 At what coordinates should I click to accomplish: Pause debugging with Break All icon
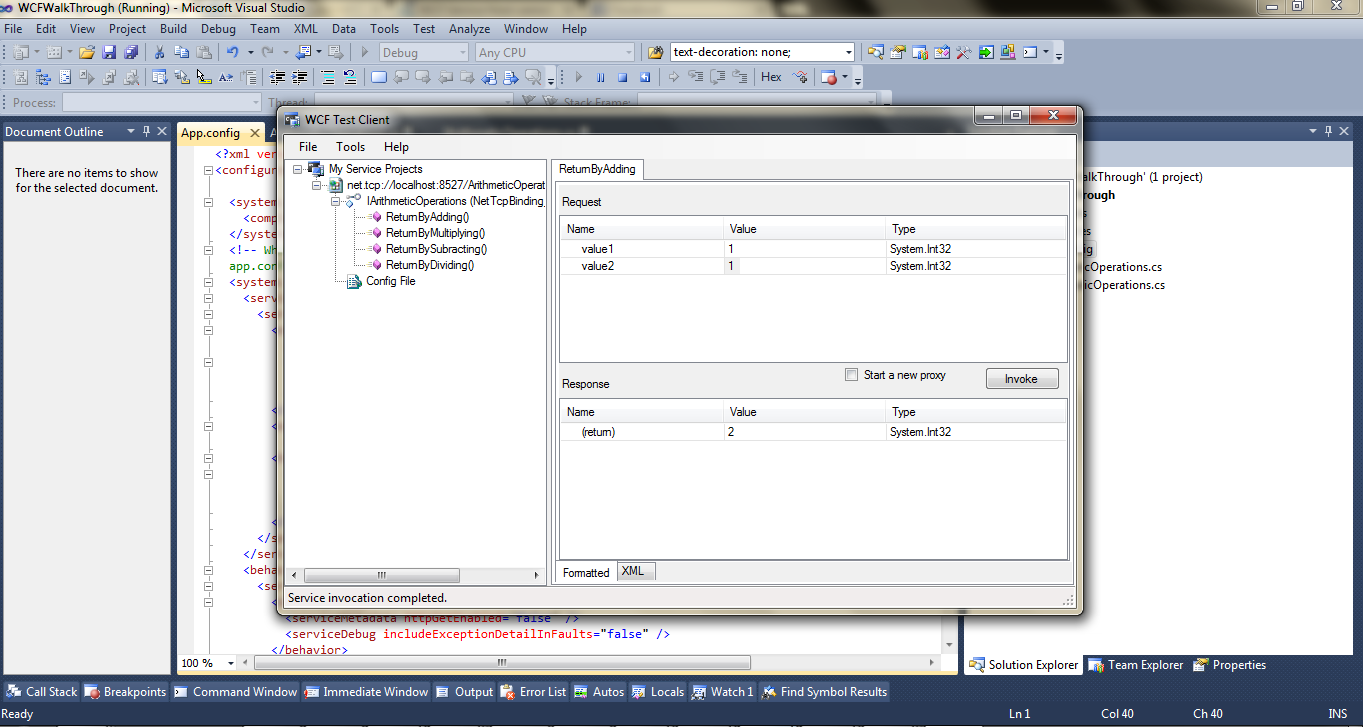pos(600,77)
